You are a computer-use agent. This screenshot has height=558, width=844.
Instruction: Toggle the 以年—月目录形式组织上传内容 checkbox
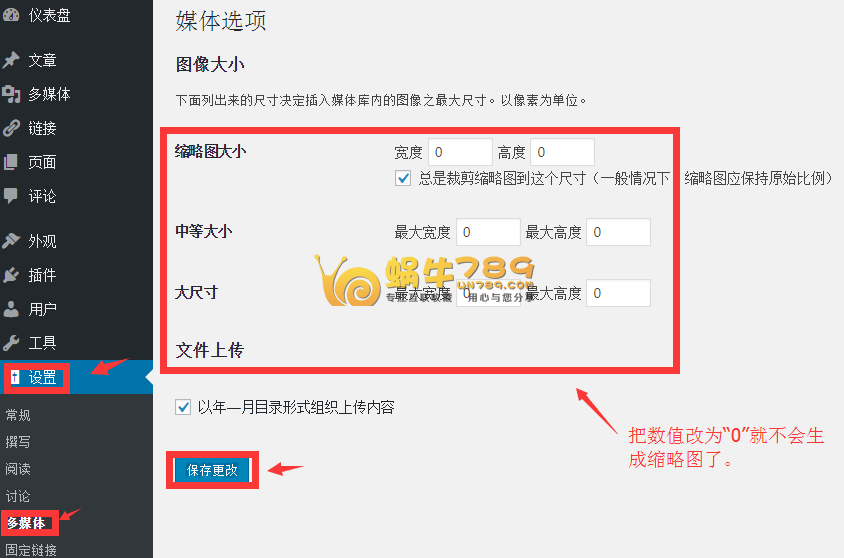click(x=183, y=407)
